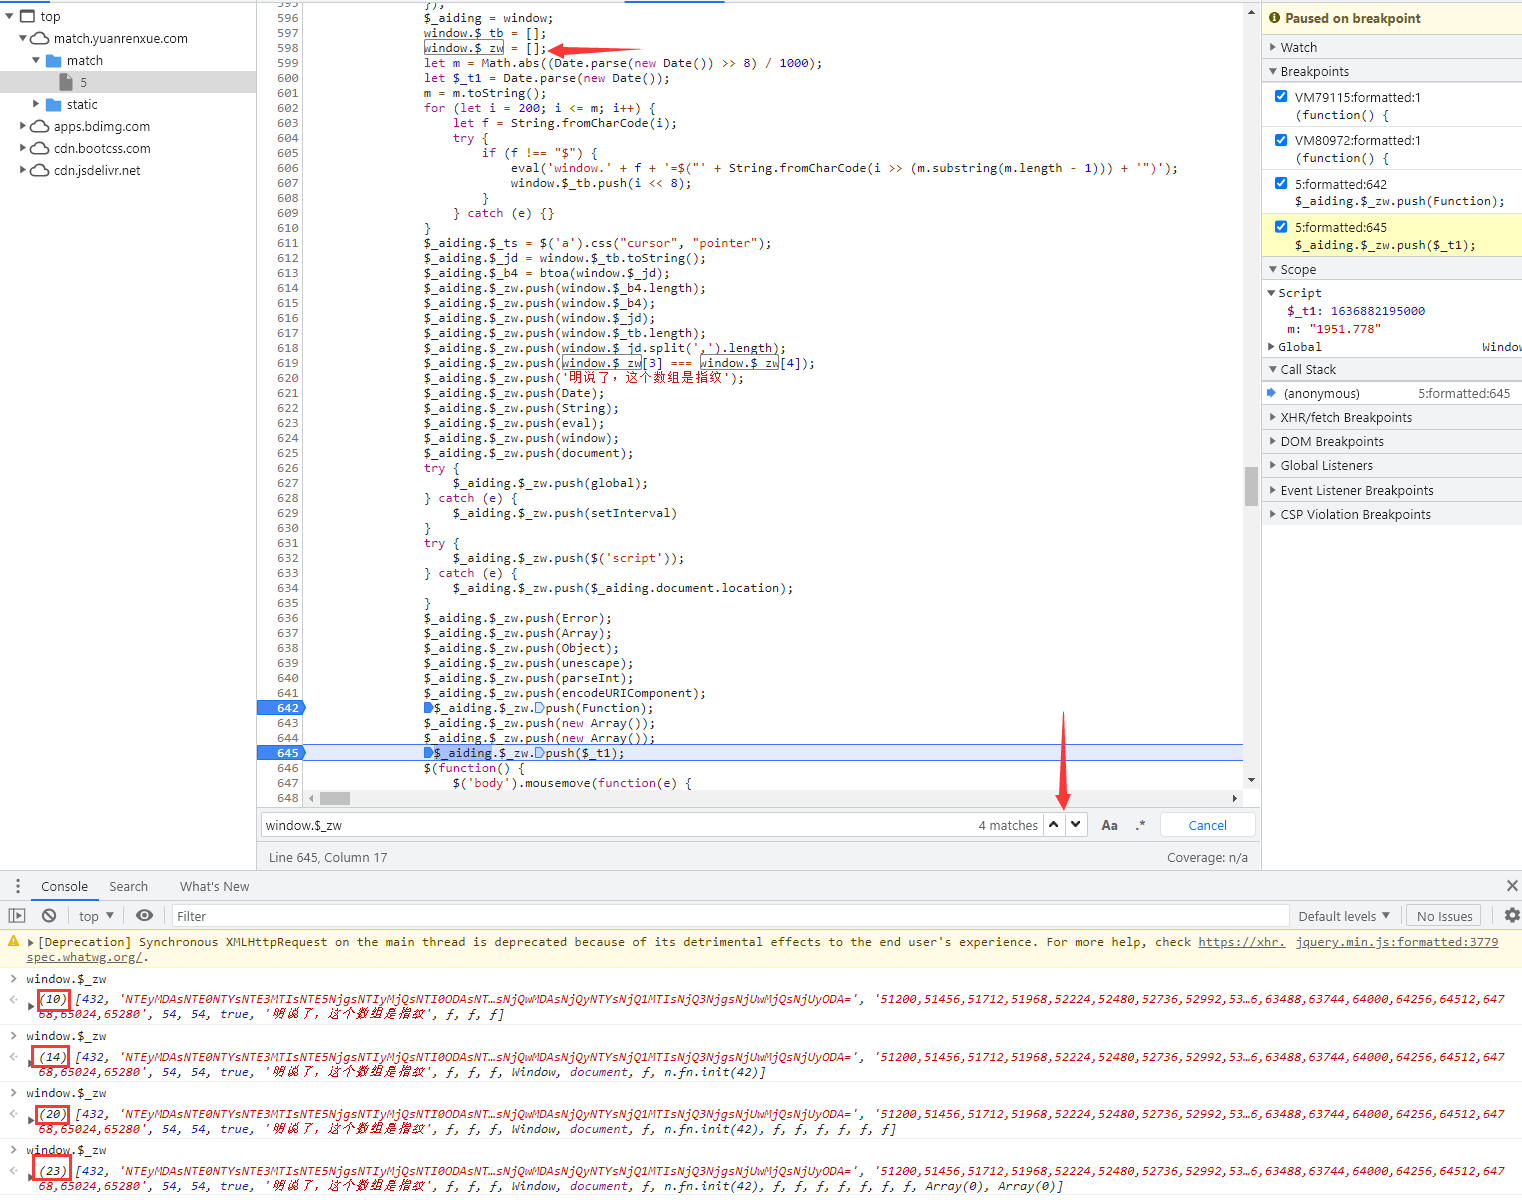Open the What's New tab
1522x1200 pixels.
point(214,887)
